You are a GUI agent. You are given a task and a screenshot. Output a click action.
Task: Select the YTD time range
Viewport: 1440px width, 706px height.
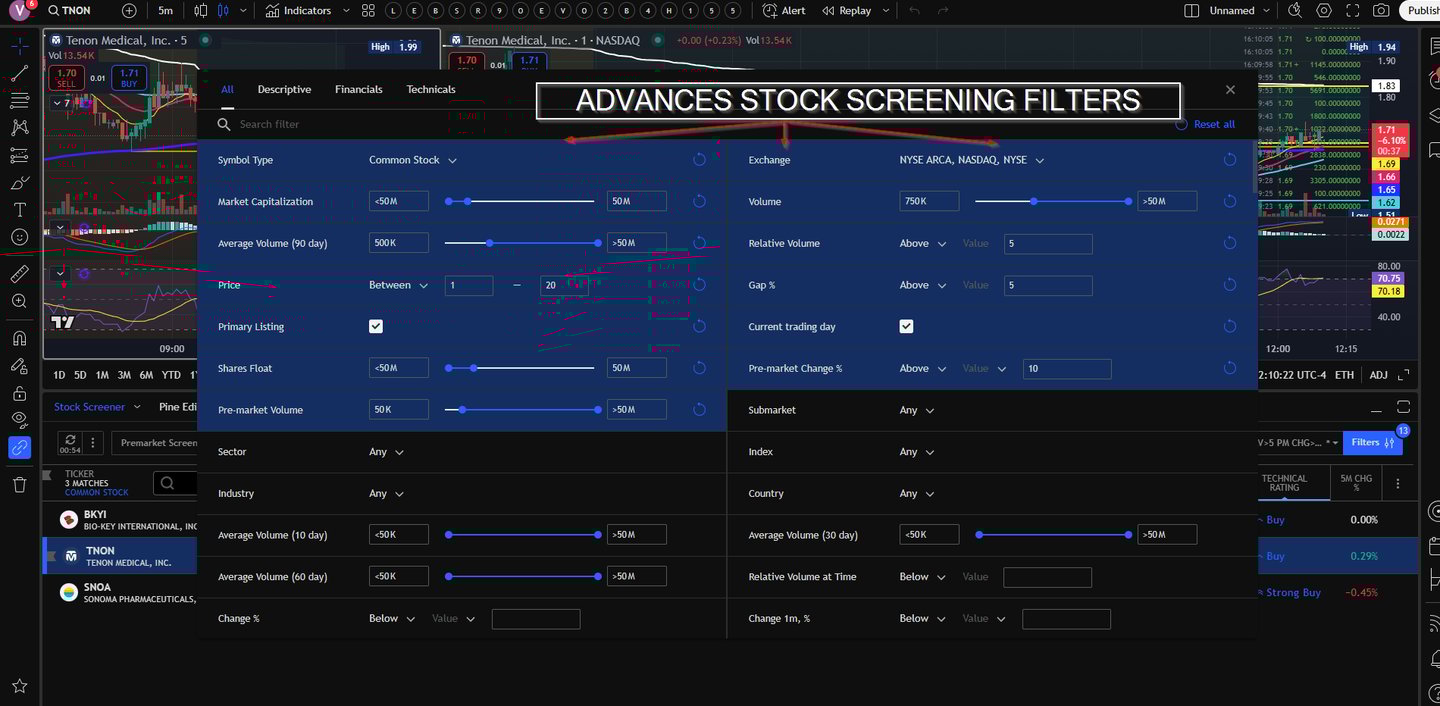point(171,375)
